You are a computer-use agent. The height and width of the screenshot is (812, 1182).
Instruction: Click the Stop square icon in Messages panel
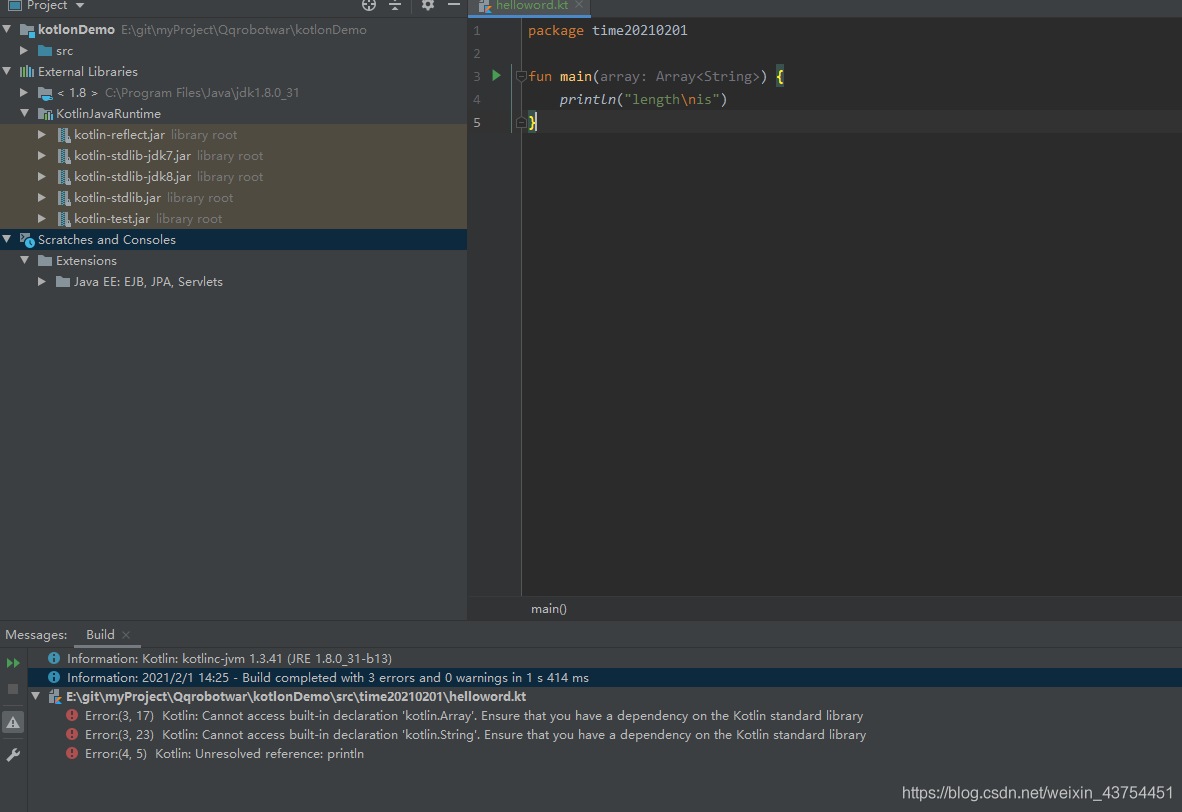point(13,689)
